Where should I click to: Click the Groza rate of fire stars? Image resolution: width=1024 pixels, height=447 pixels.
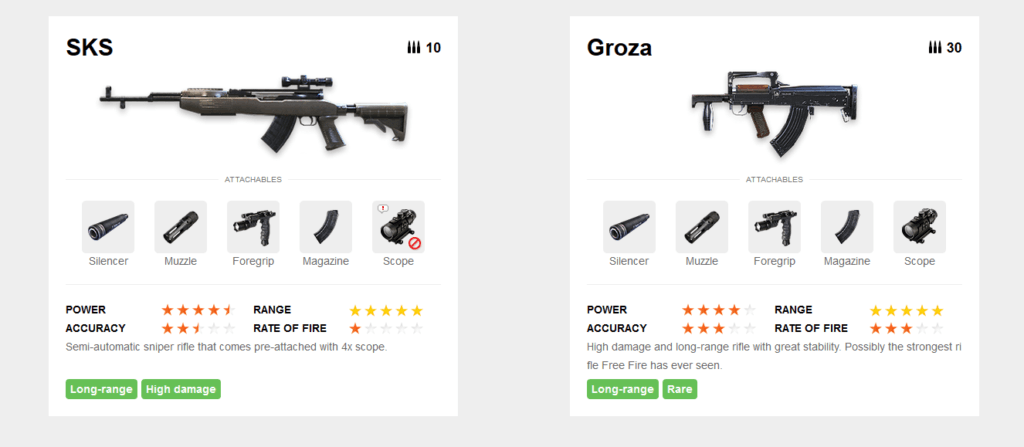(906, 328)
